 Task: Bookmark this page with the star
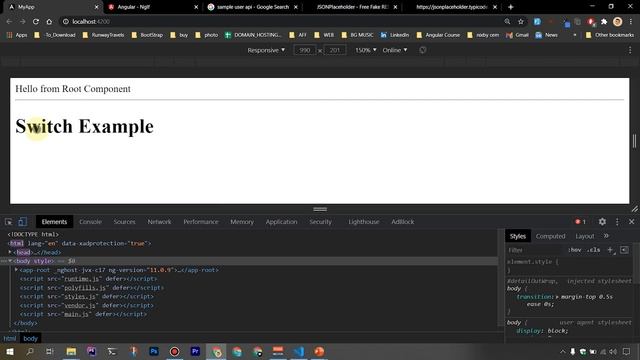[521, 22]
